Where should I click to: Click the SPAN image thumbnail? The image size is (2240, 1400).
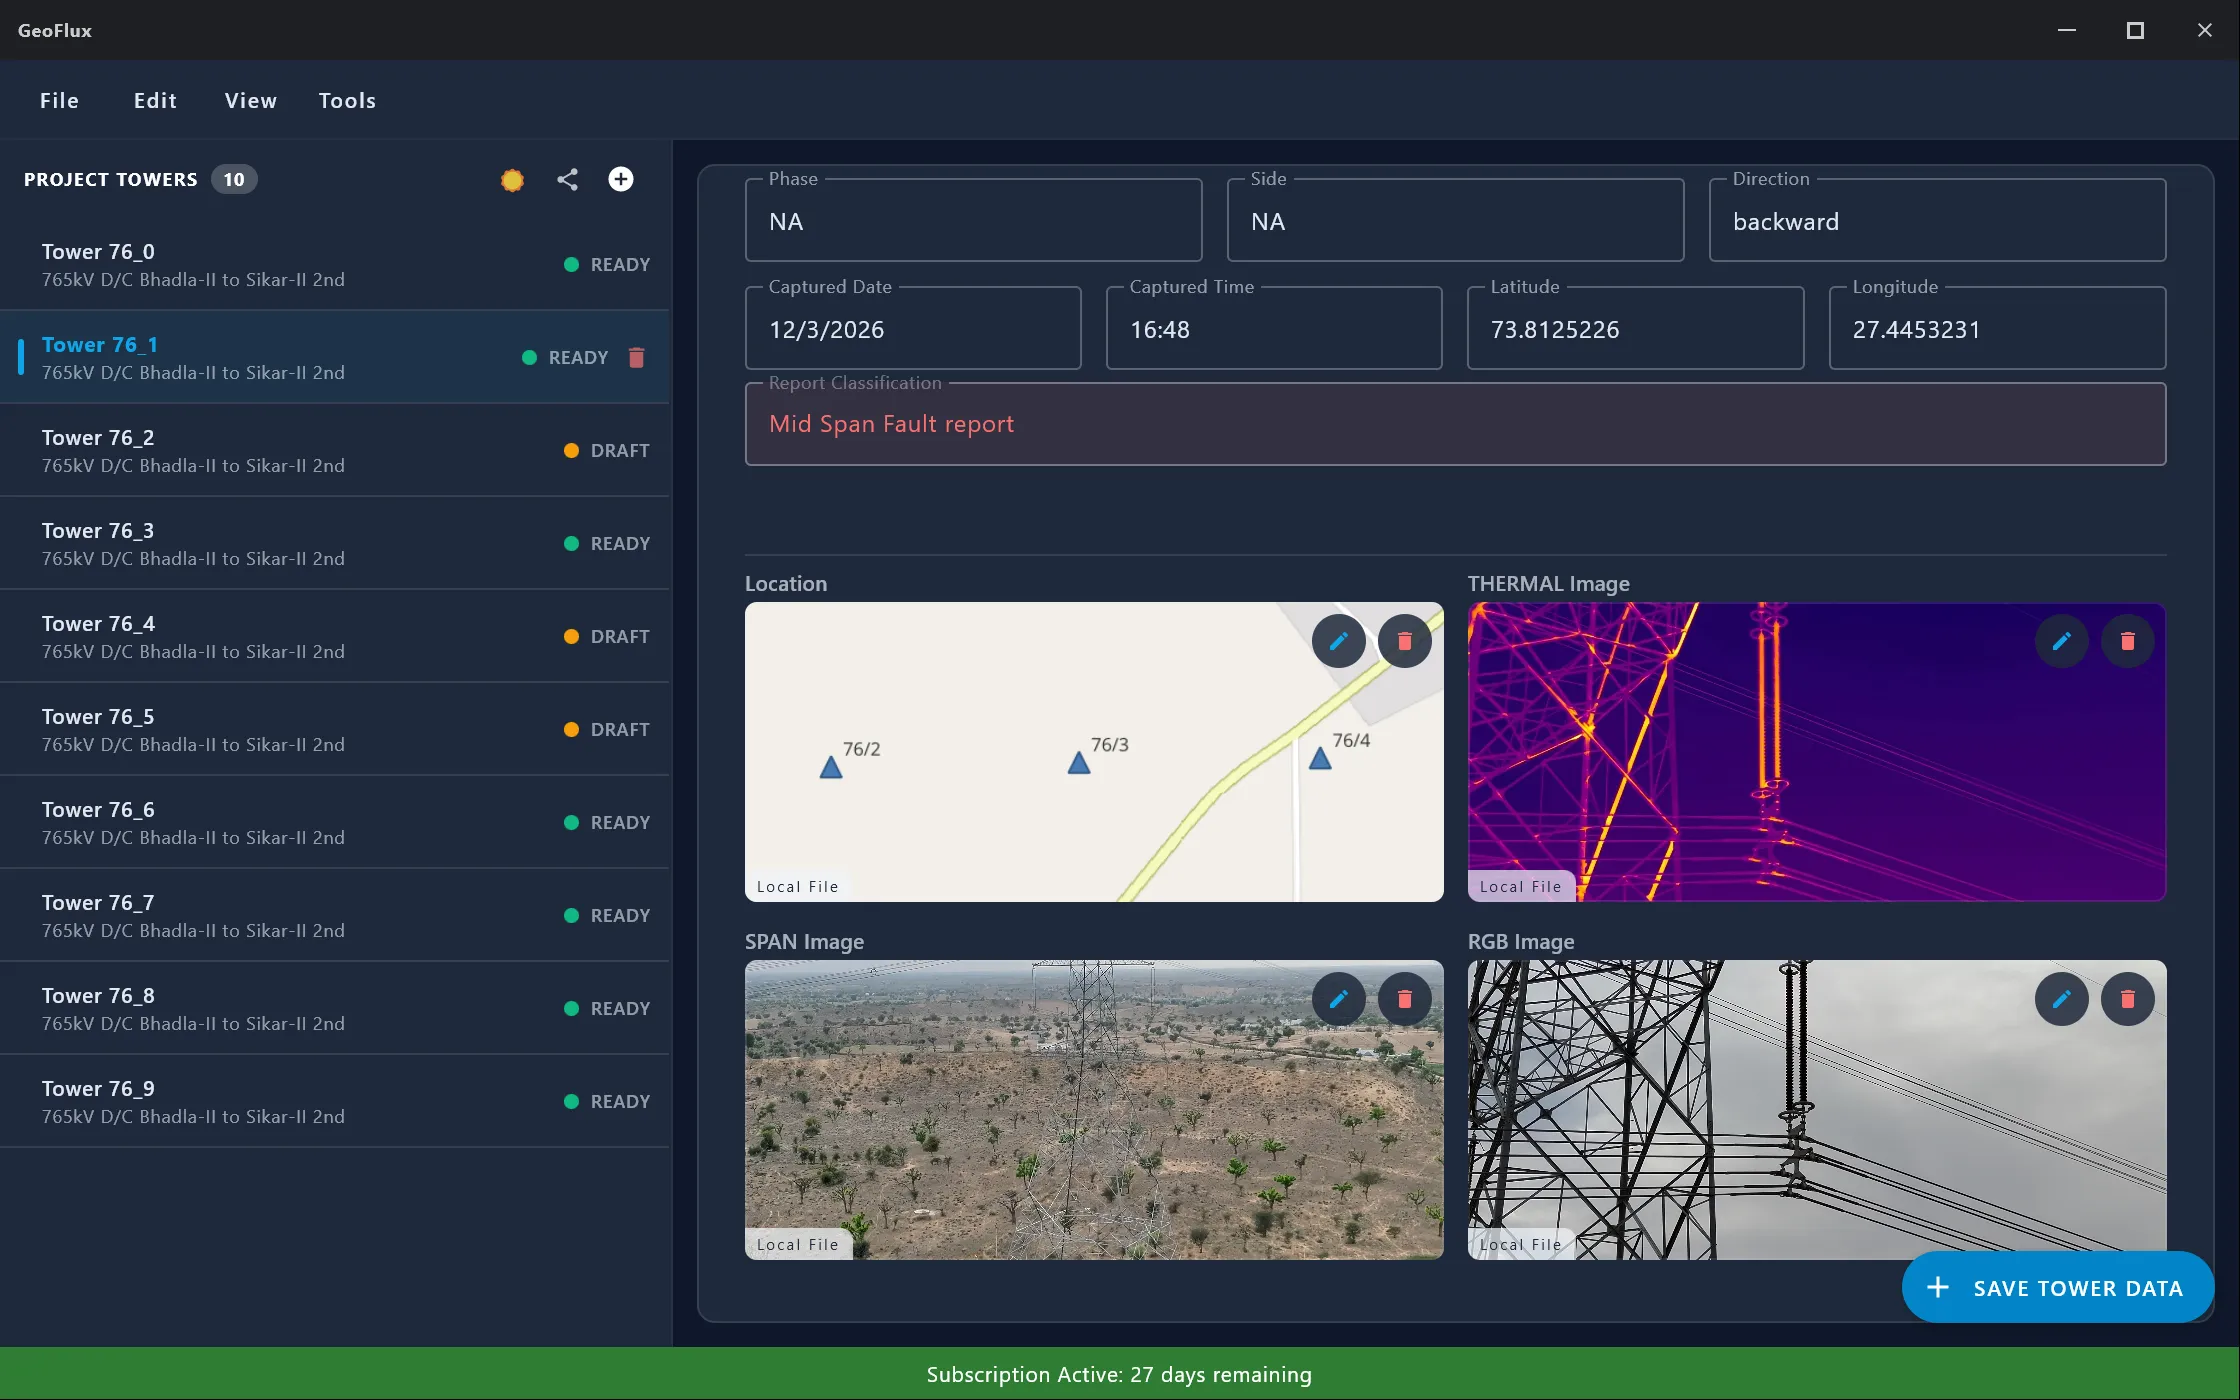(x=1094, y=1110)
